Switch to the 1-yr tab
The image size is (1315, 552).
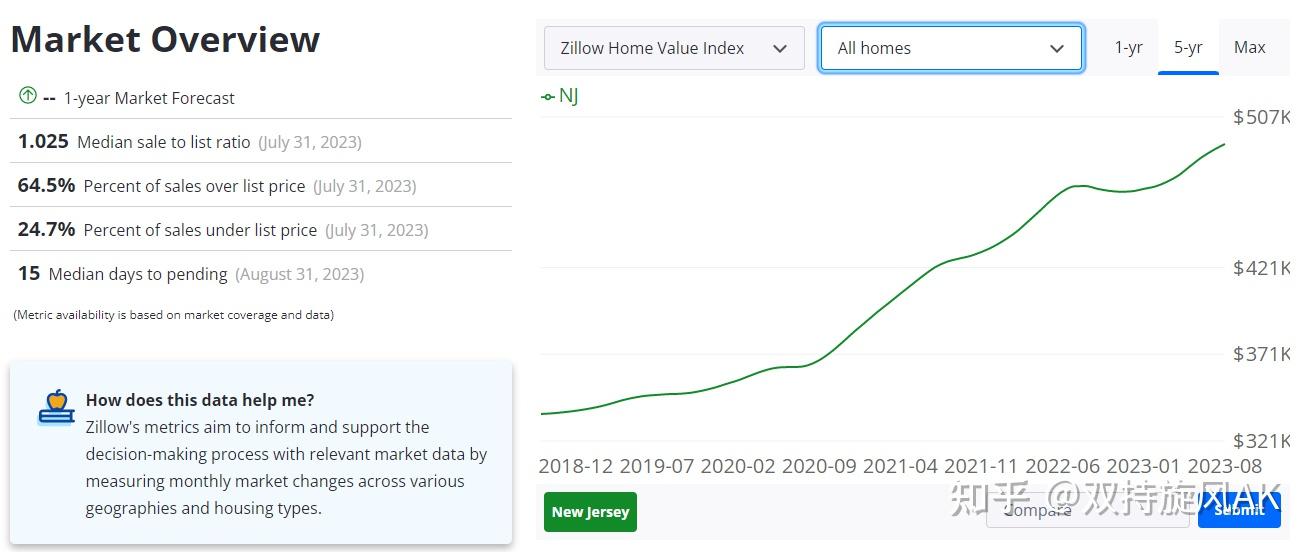[x=1128, y=47]
